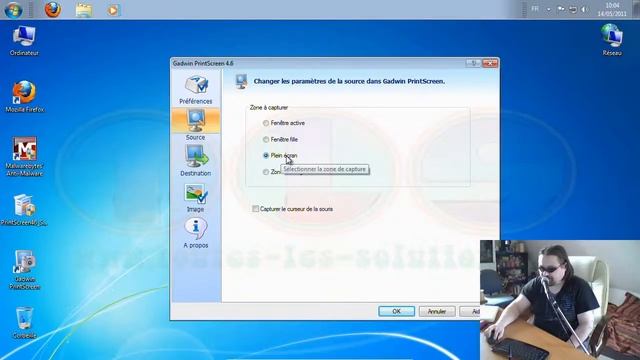Open the media player taskbar icon
Viewport: 640px width, 360px height.
(x=113, y=10)
